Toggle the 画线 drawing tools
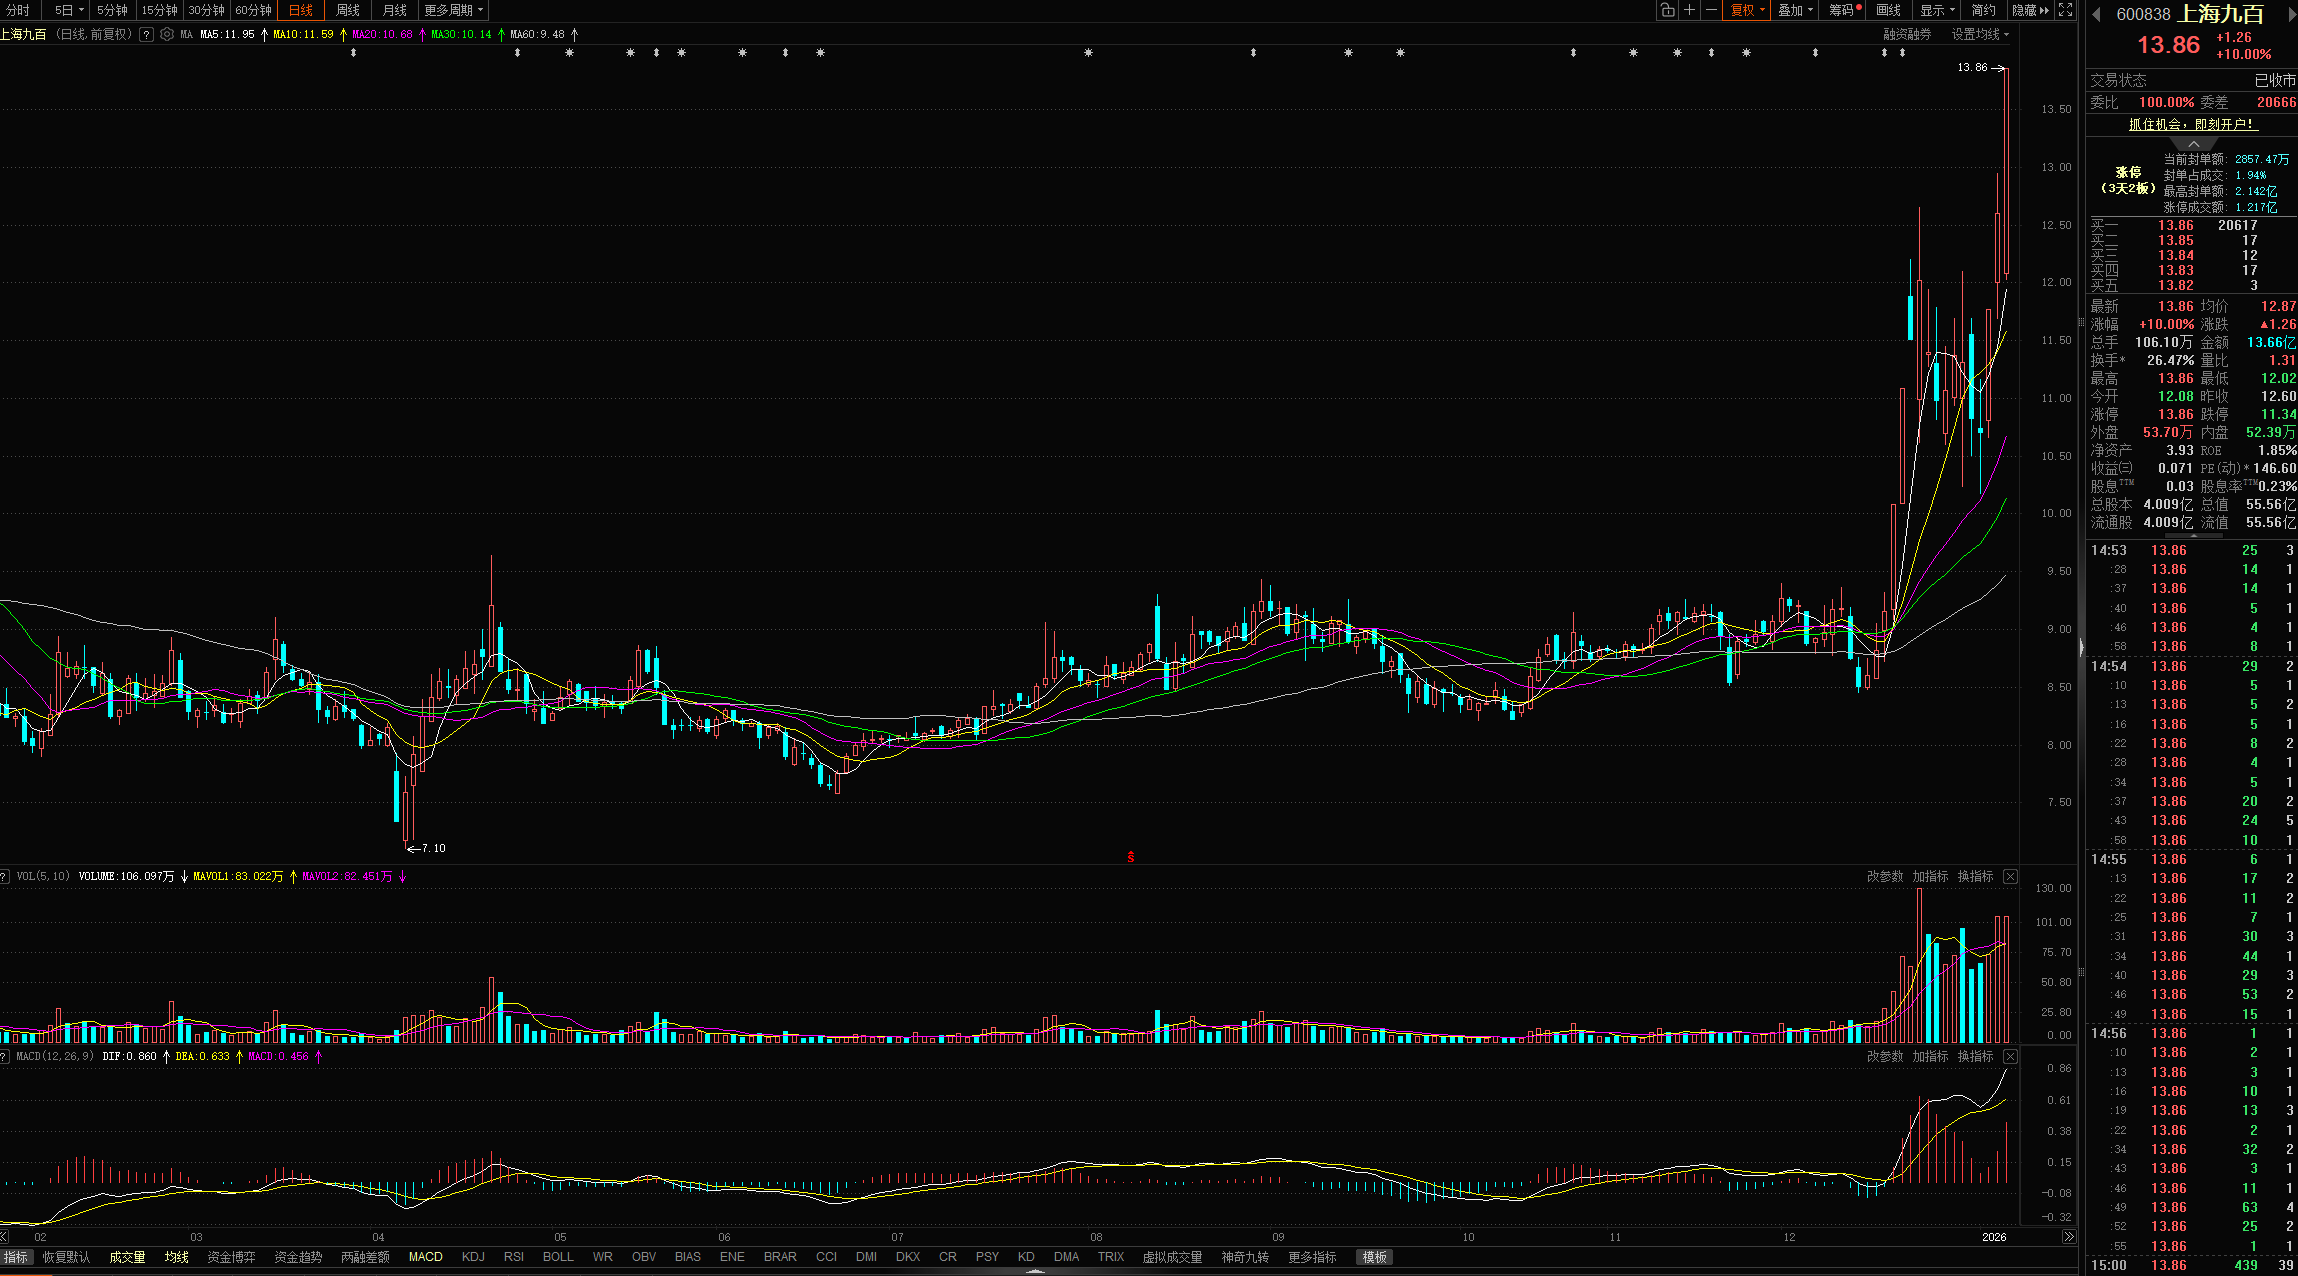The image size is (2298, 1276). (x=1888, y=10)
